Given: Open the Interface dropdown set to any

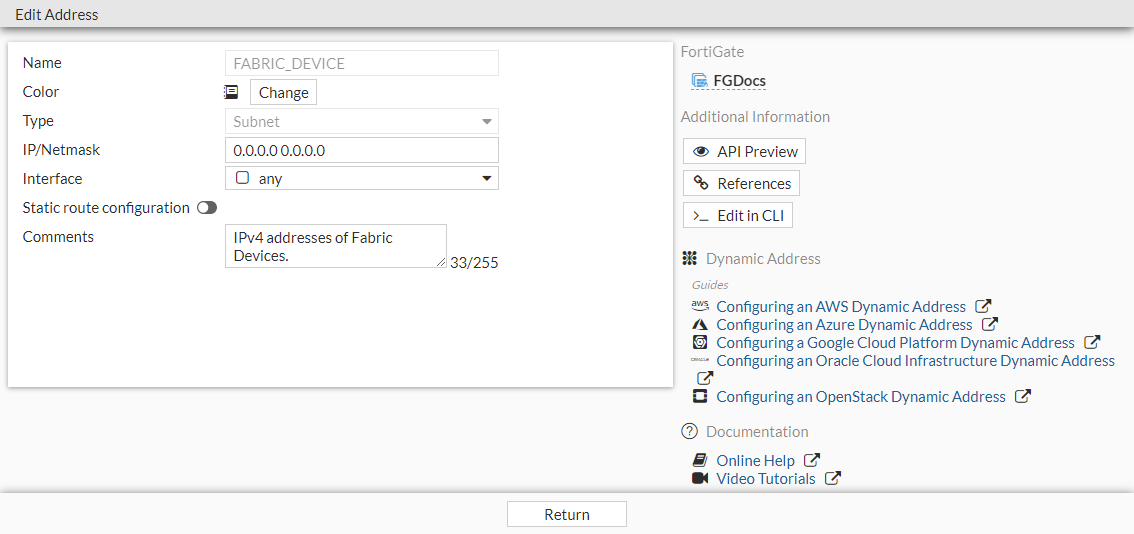Looking at the screenshot, I should tap(362, 179).
